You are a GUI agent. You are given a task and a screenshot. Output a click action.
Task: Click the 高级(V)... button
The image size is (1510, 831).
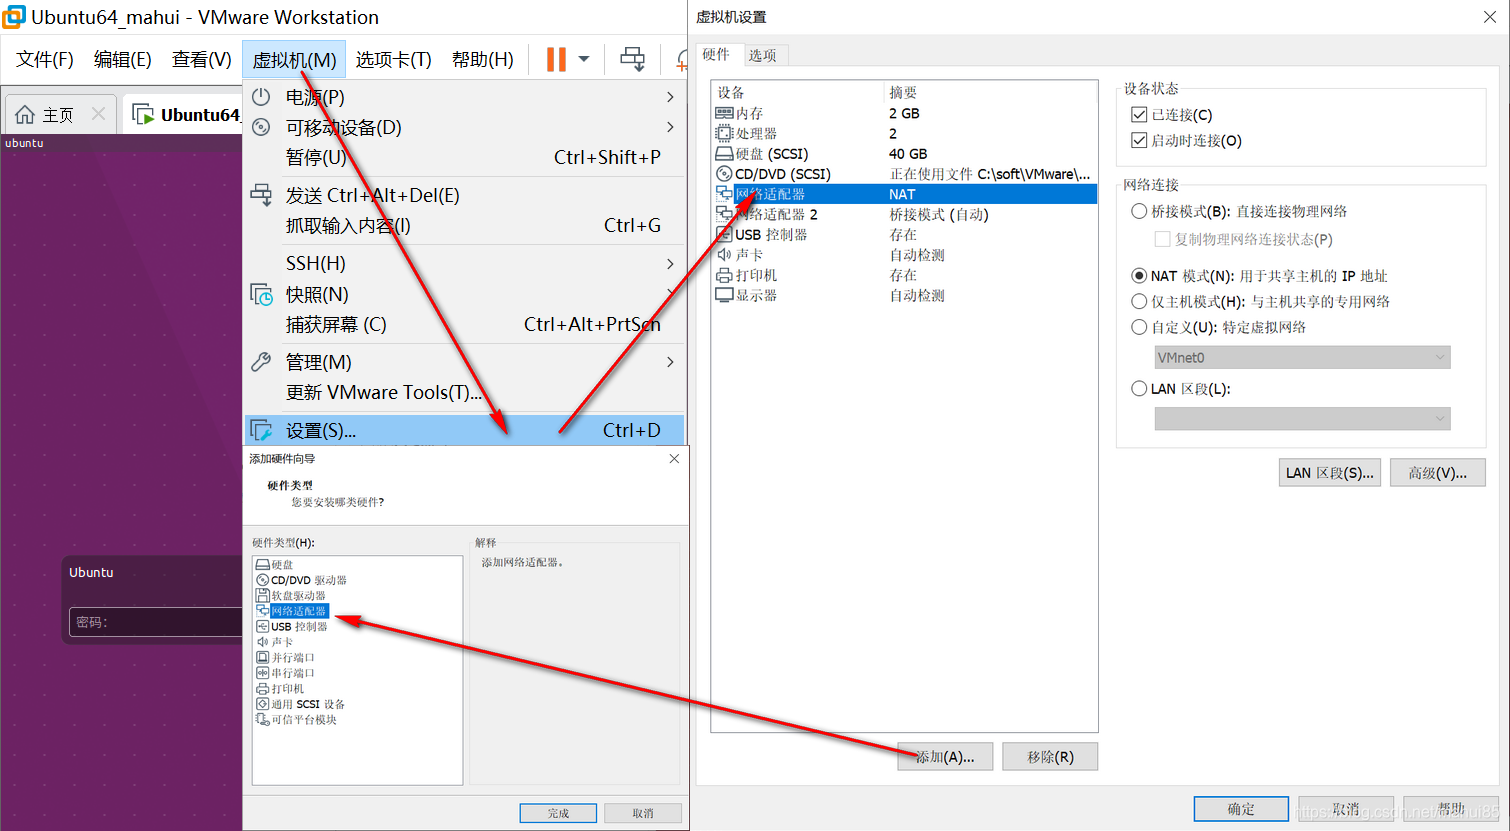click(1438, 473)
